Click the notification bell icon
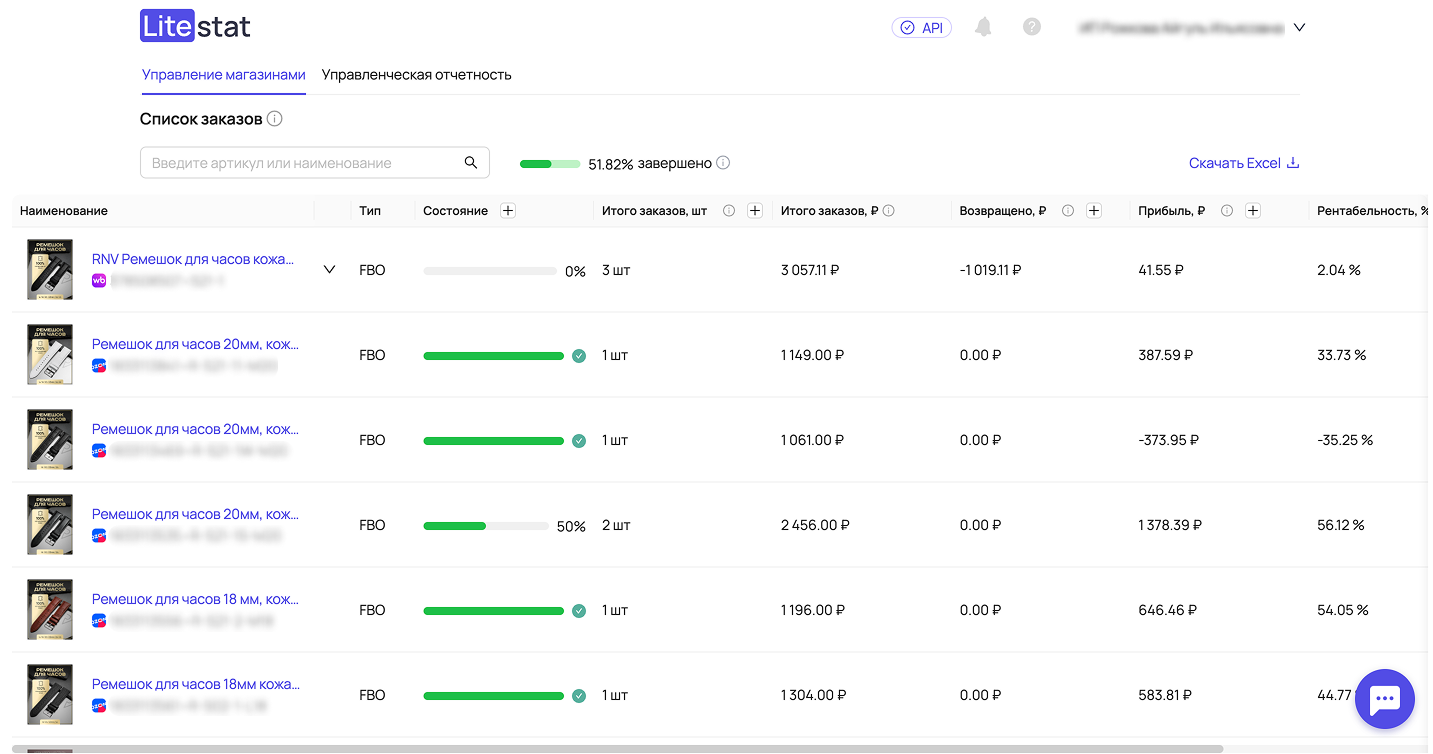Image resolution: width=1433 pixels, height=754 pixels. point(983,27)
